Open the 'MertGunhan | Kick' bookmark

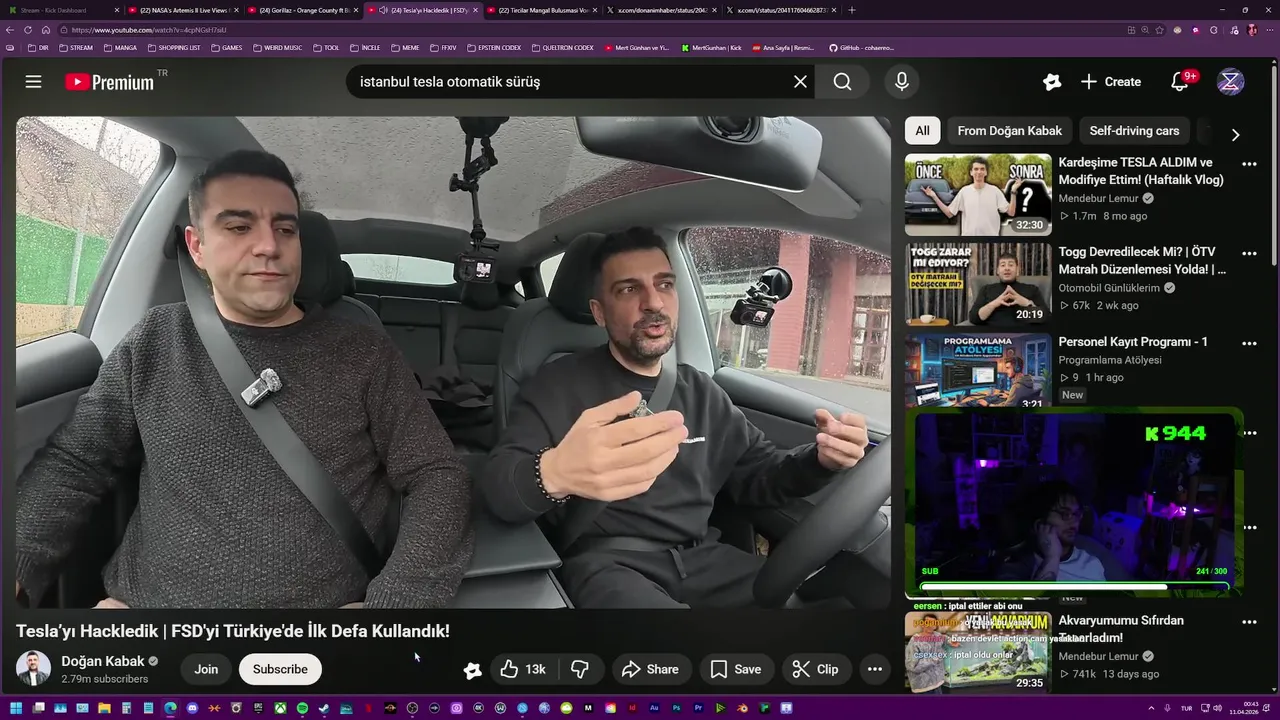point(712,47)
